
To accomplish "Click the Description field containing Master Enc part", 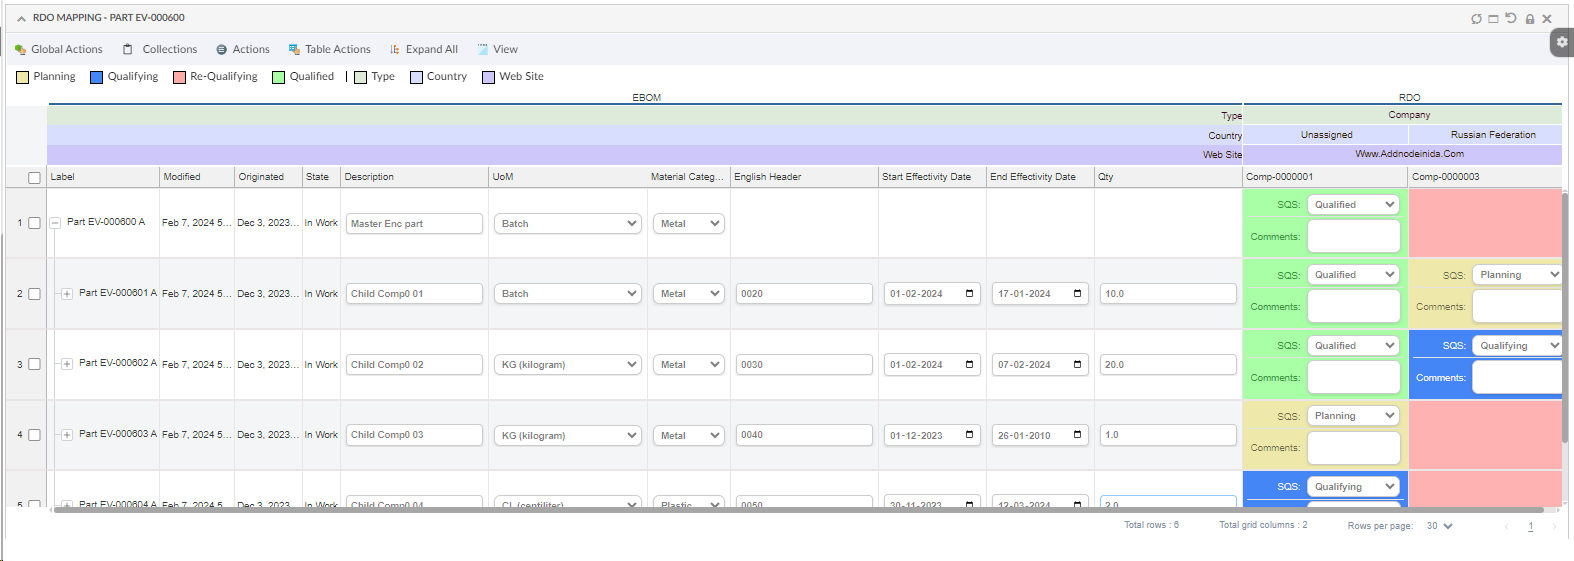I will click(x=415, y=224).
